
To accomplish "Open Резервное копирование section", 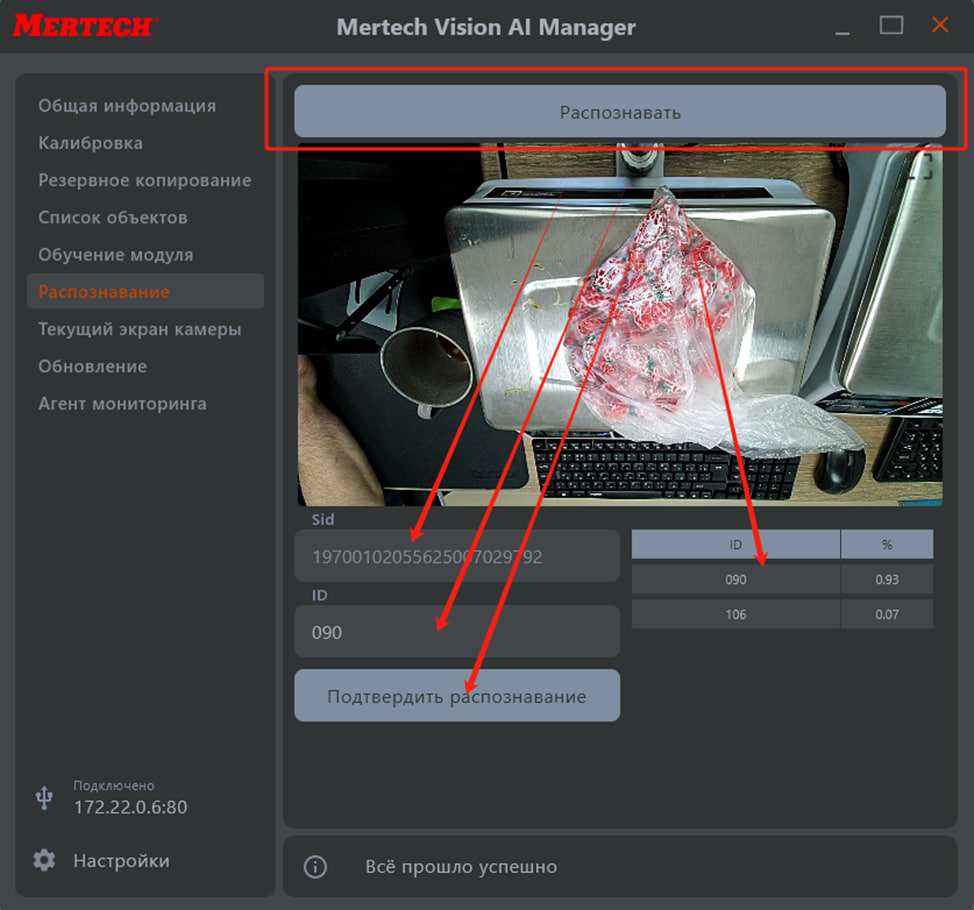I will pos(144,180).
